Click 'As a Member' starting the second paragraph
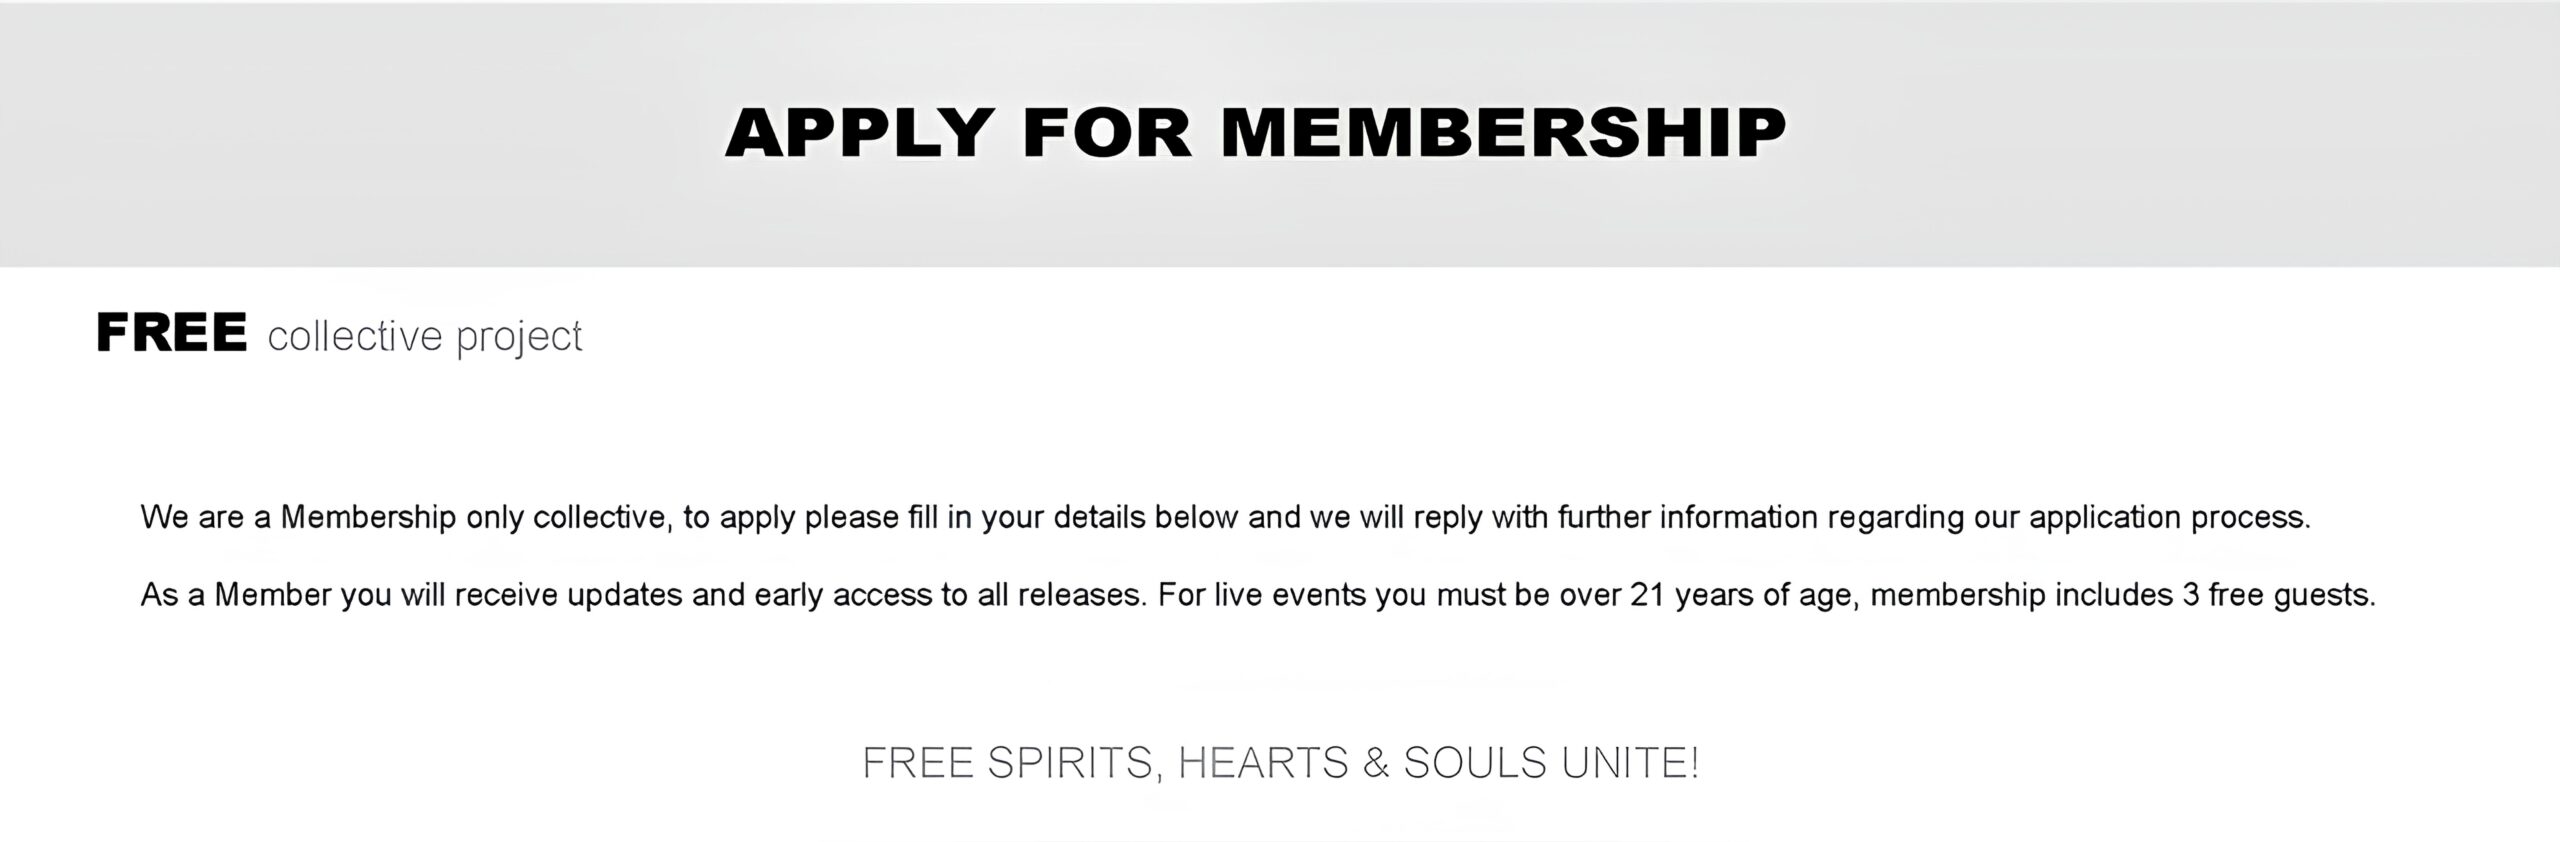This screenshot has width=2560, height=842. click(x=236, y=595)
